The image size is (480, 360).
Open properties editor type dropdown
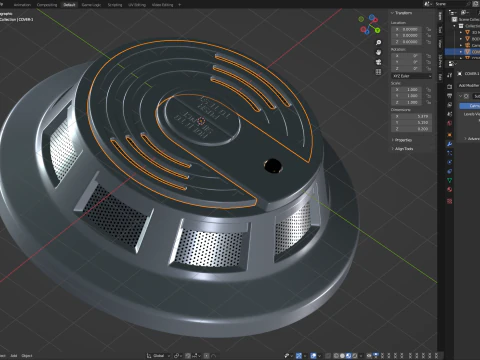452,63
